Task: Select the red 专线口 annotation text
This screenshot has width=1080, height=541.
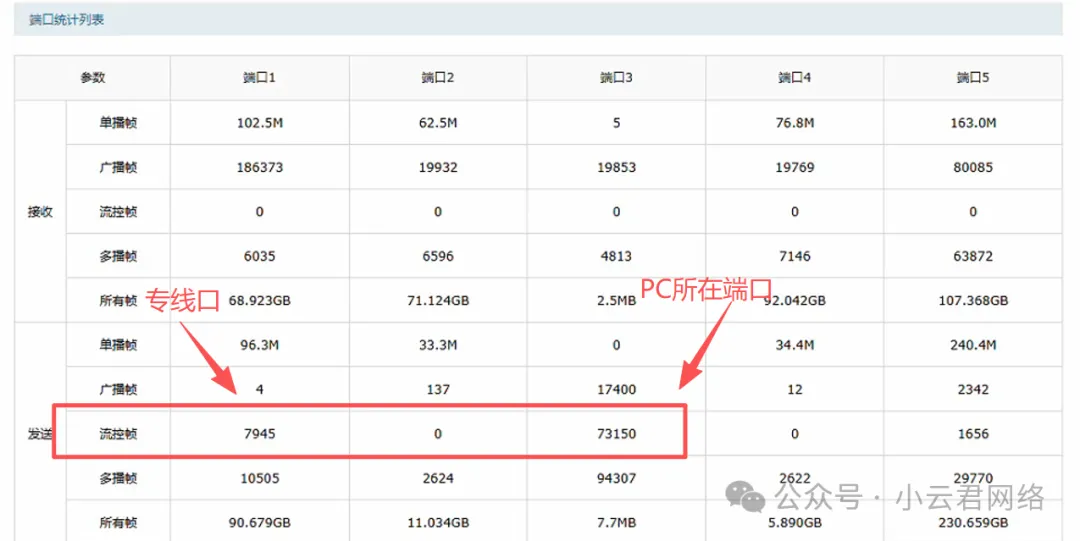Action: pos(183,300)
